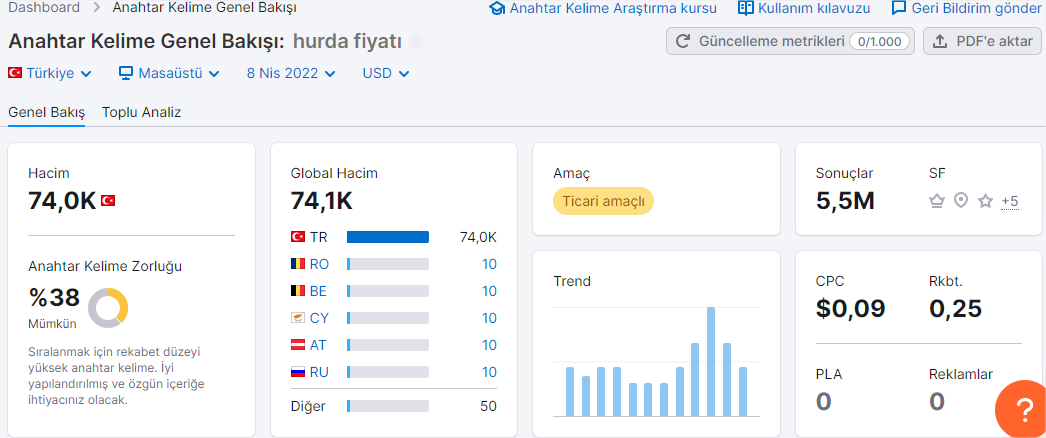Open the Dashboard breadcrumb link
The image size is (1046, 438).
pyautogui.click(x=44, y=8)
